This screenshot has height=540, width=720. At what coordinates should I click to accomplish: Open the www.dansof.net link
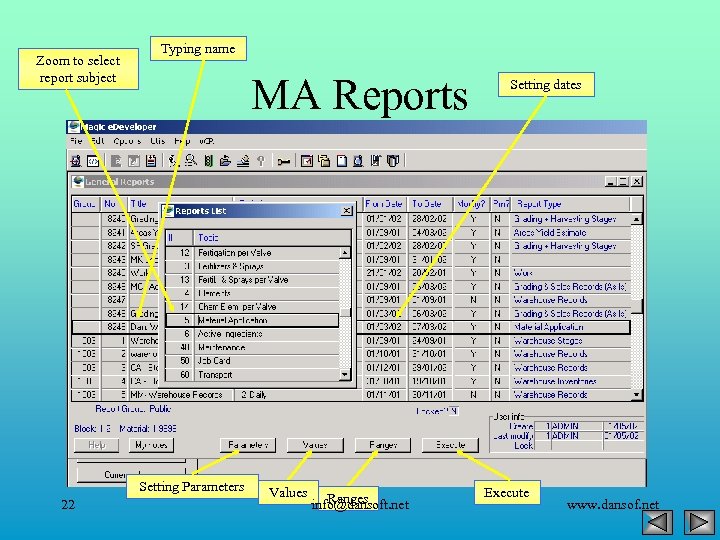coord(613,505)
